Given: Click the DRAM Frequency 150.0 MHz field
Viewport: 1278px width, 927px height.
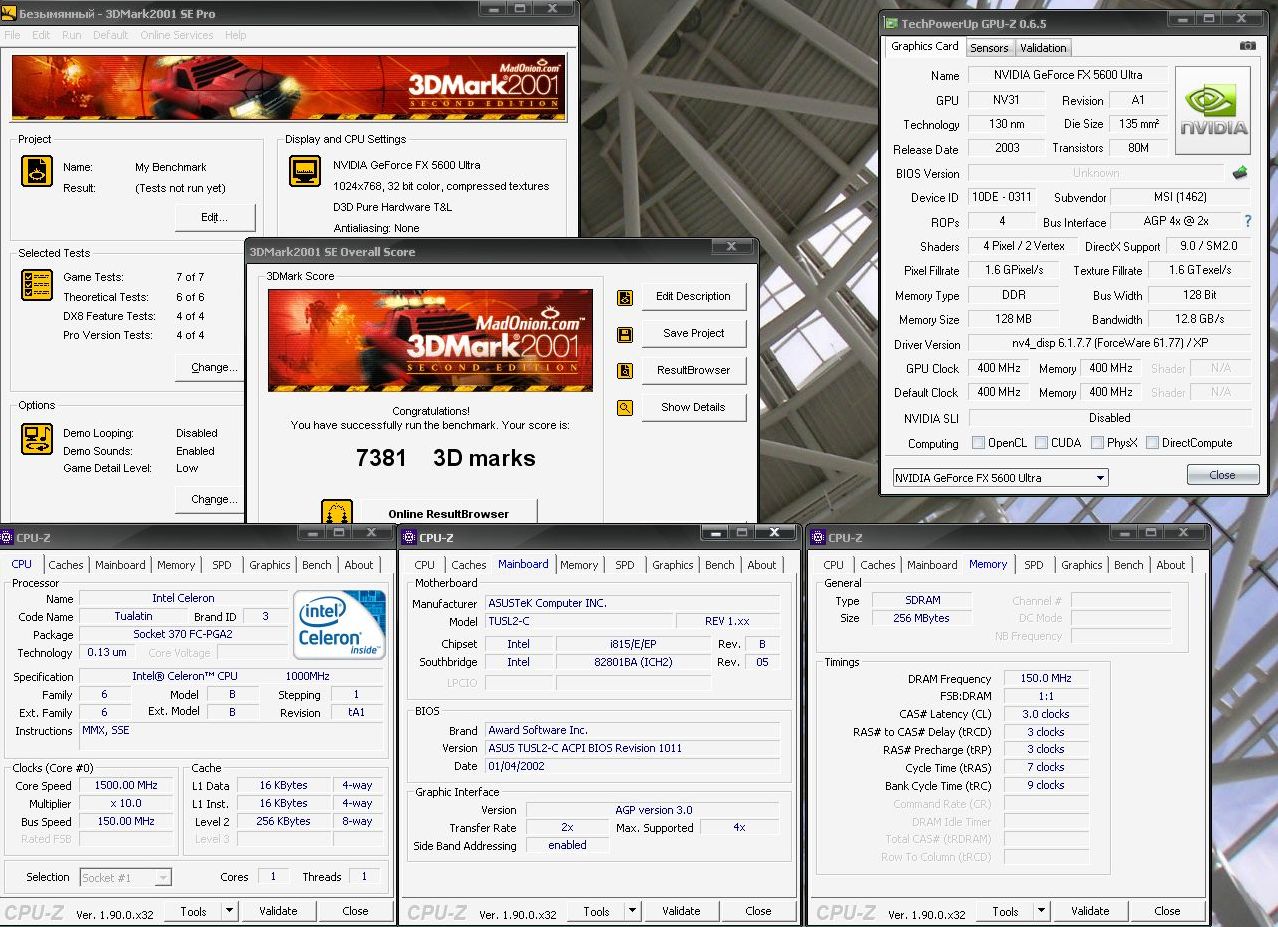Looking at the screenshot, I should [x=1045, y=679].
